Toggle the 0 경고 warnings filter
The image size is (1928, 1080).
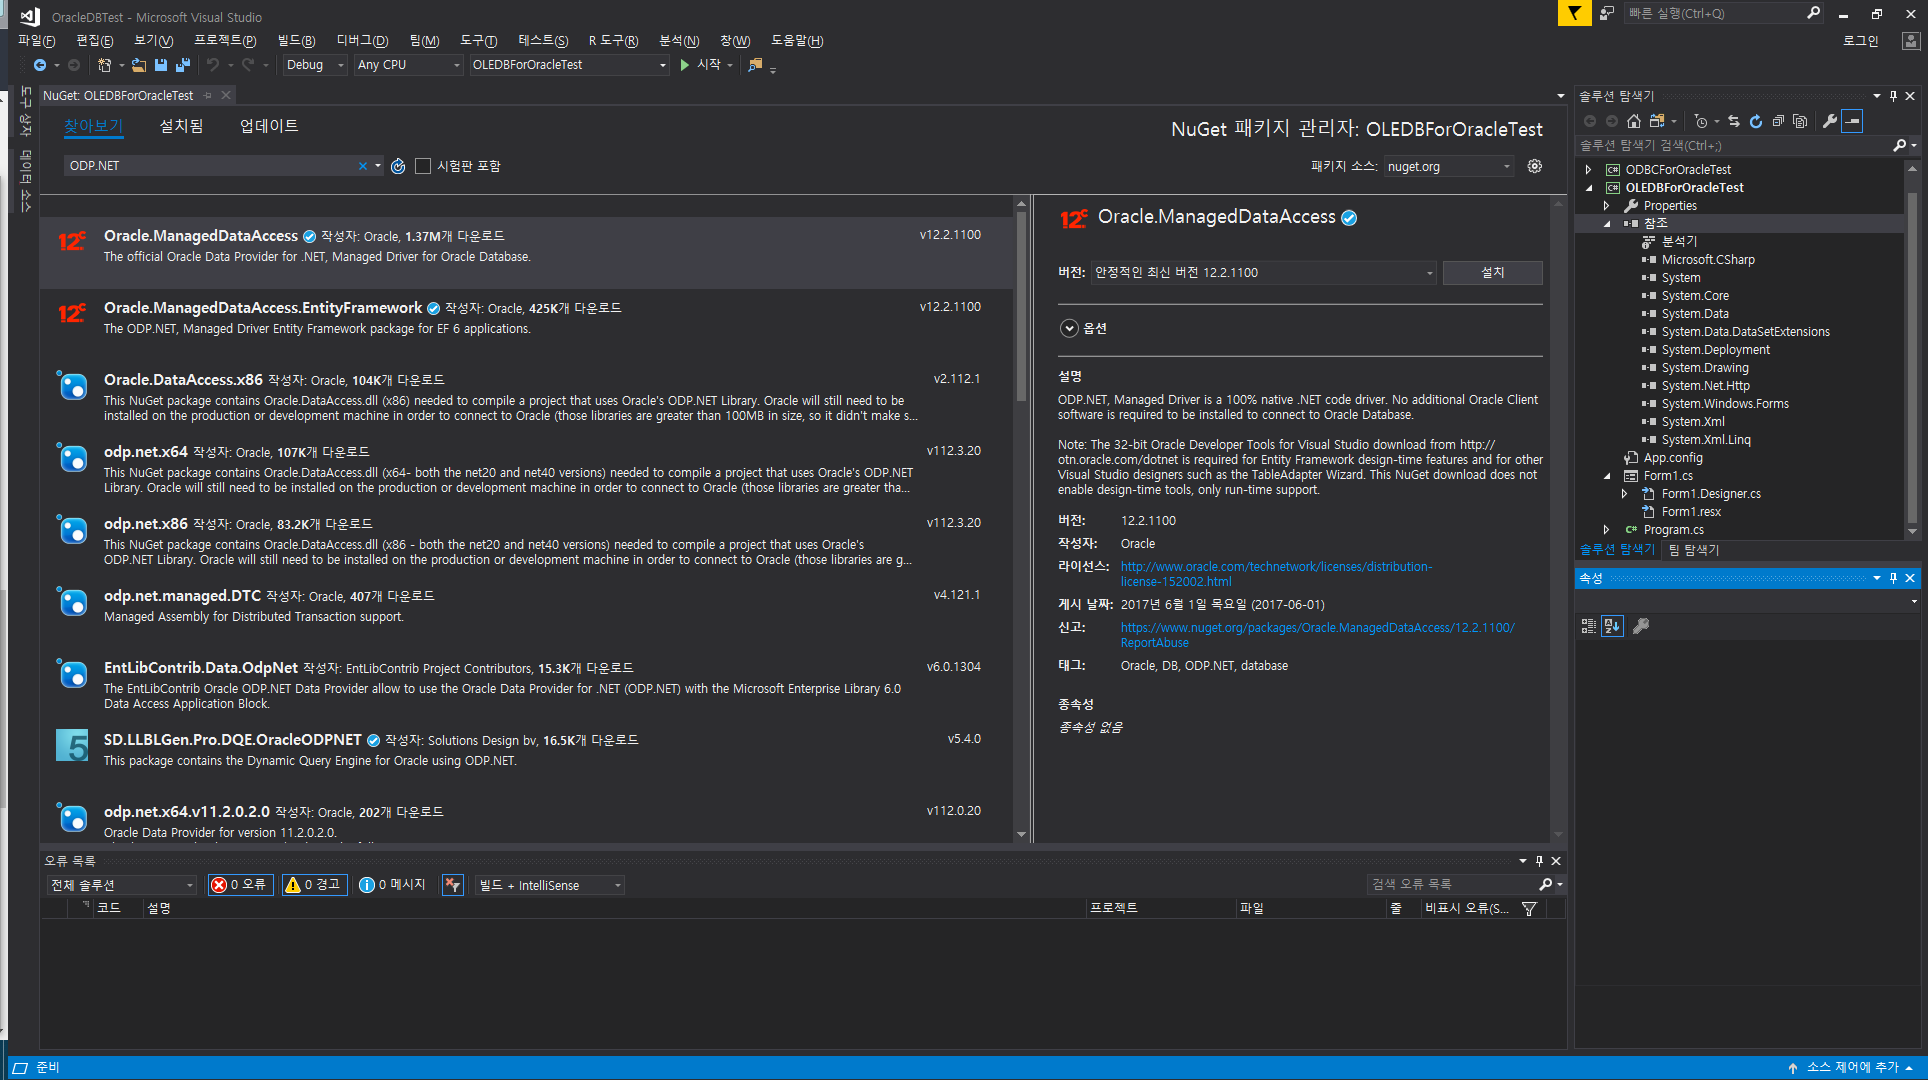click(314, 885)
